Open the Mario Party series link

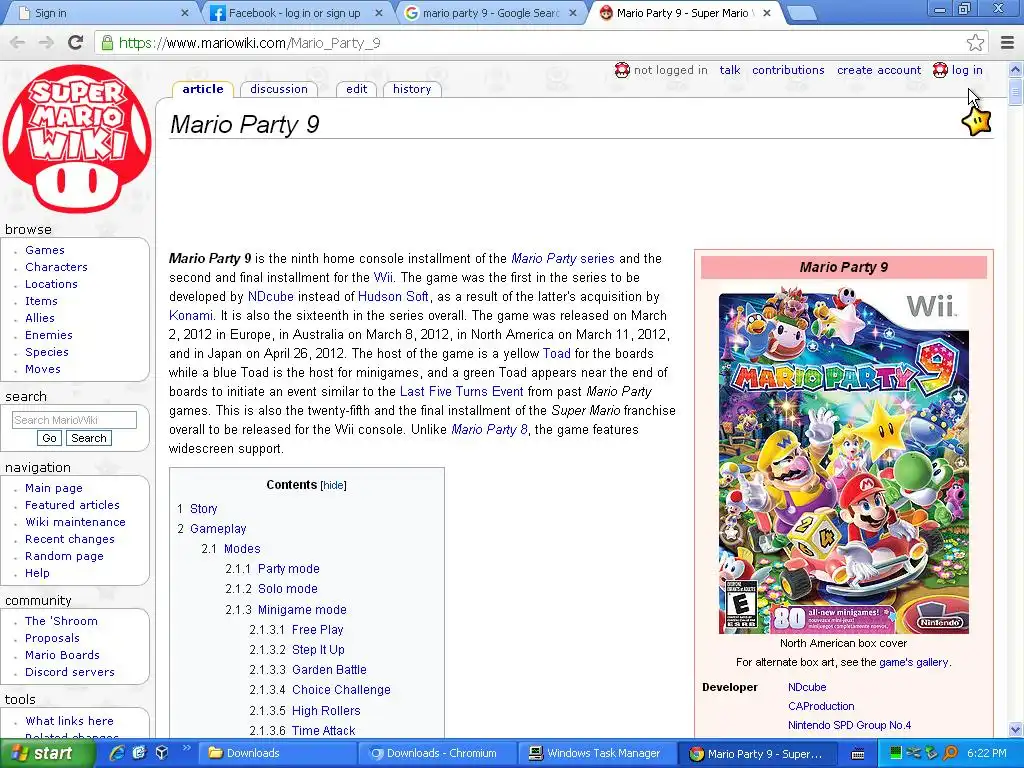pyautogui.click(x=563, y=259)
